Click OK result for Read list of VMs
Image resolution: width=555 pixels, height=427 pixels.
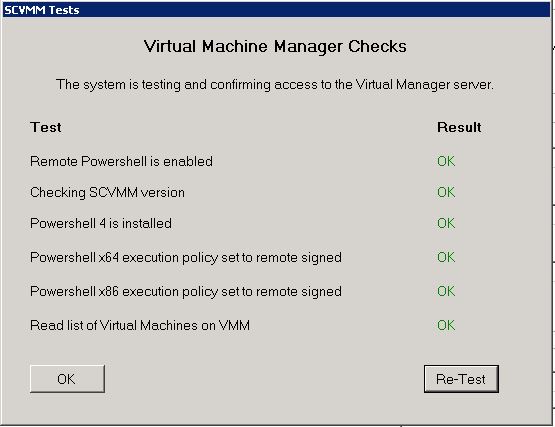[x=446, y=325]
